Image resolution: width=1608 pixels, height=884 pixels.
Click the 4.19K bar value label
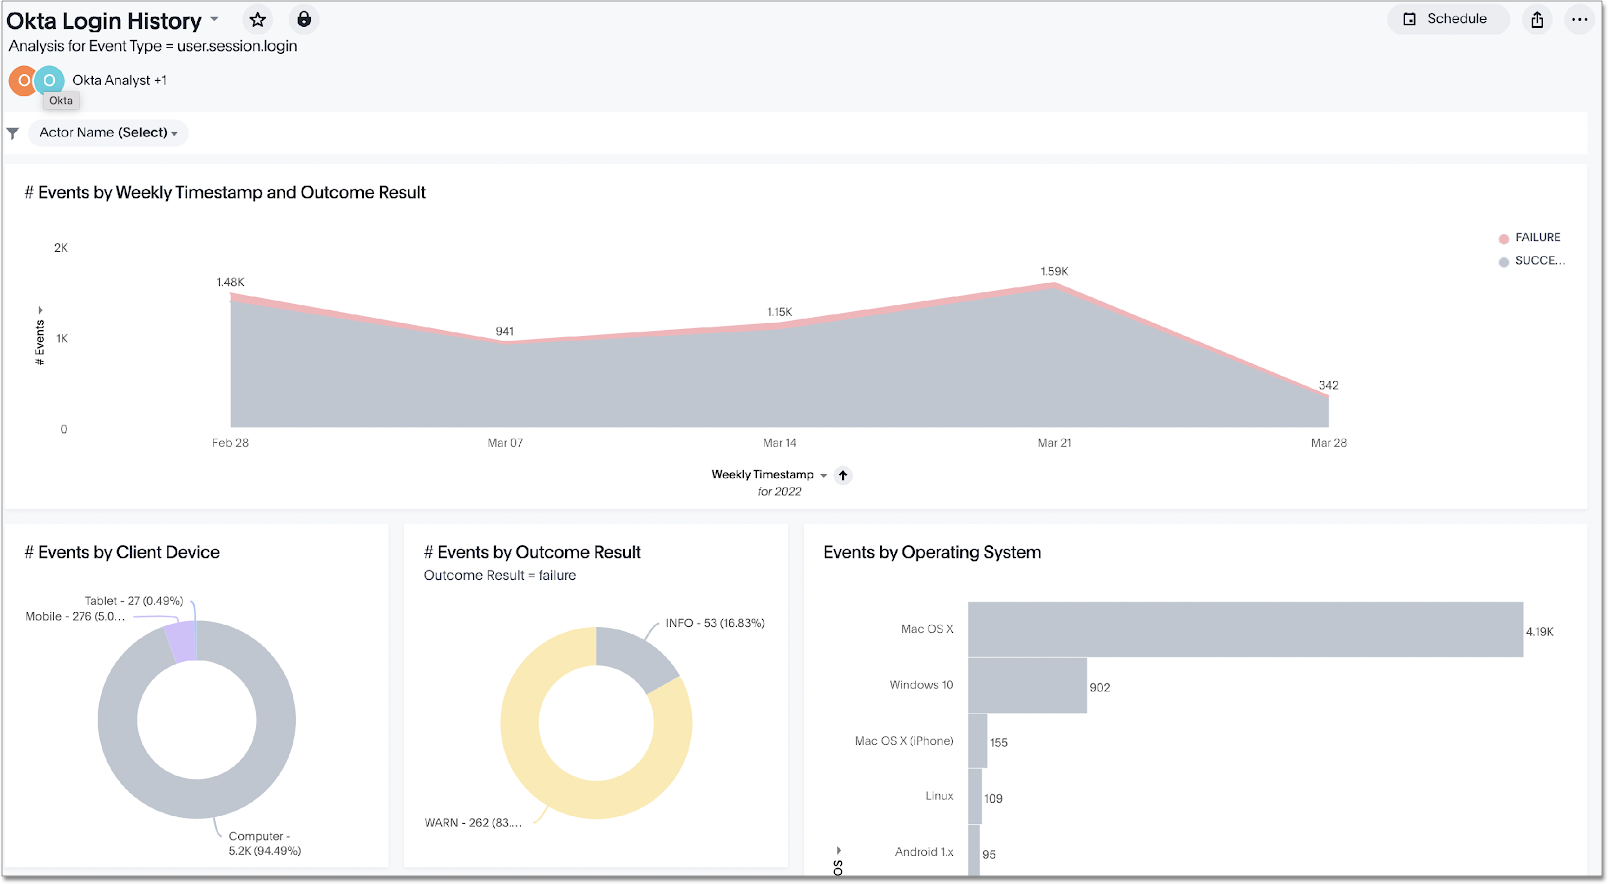(1540, 632)
